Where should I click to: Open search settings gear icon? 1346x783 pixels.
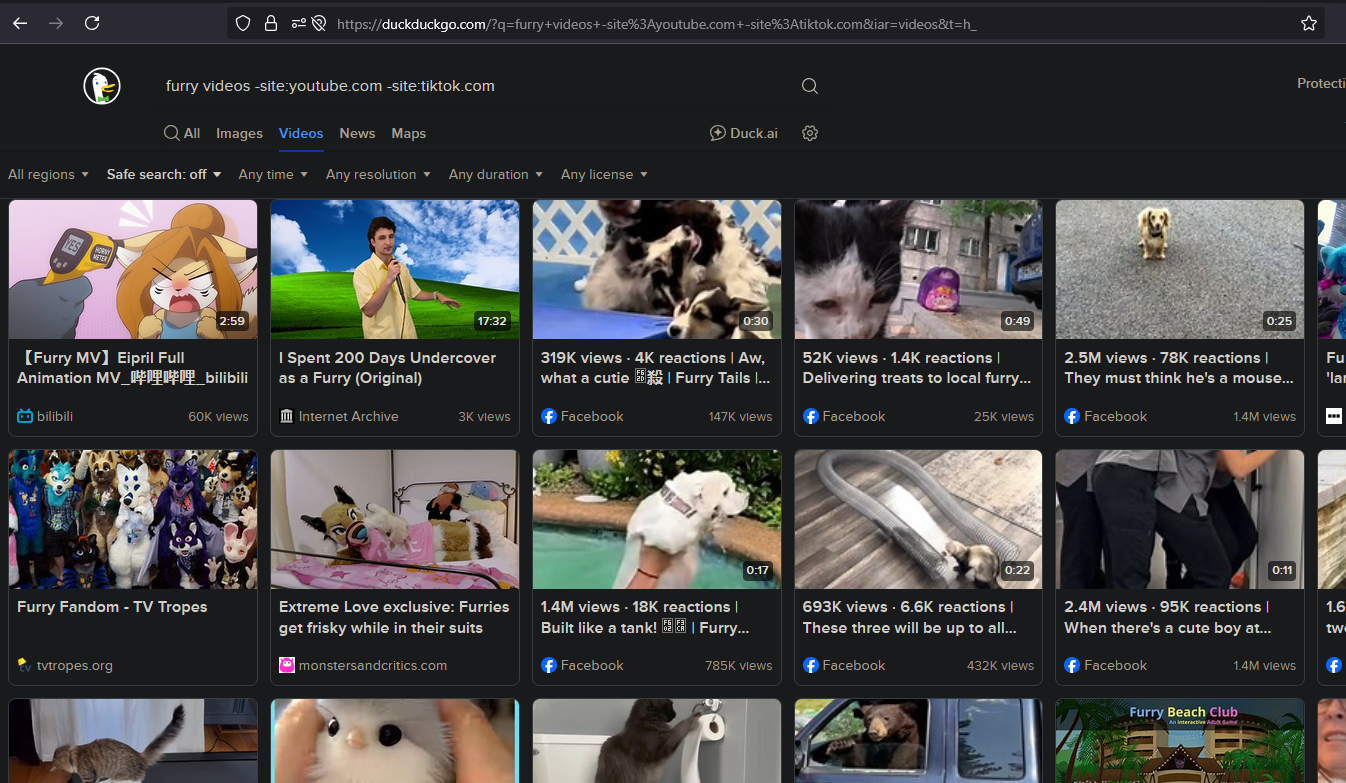(x=810, y=133)
